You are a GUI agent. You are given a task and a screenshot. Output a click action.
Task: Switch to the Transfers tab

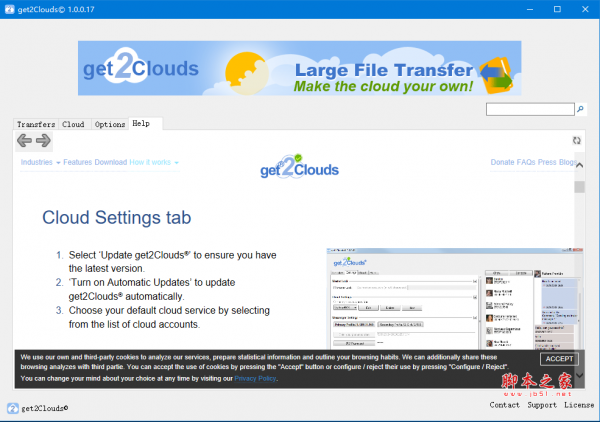(36, 124)
